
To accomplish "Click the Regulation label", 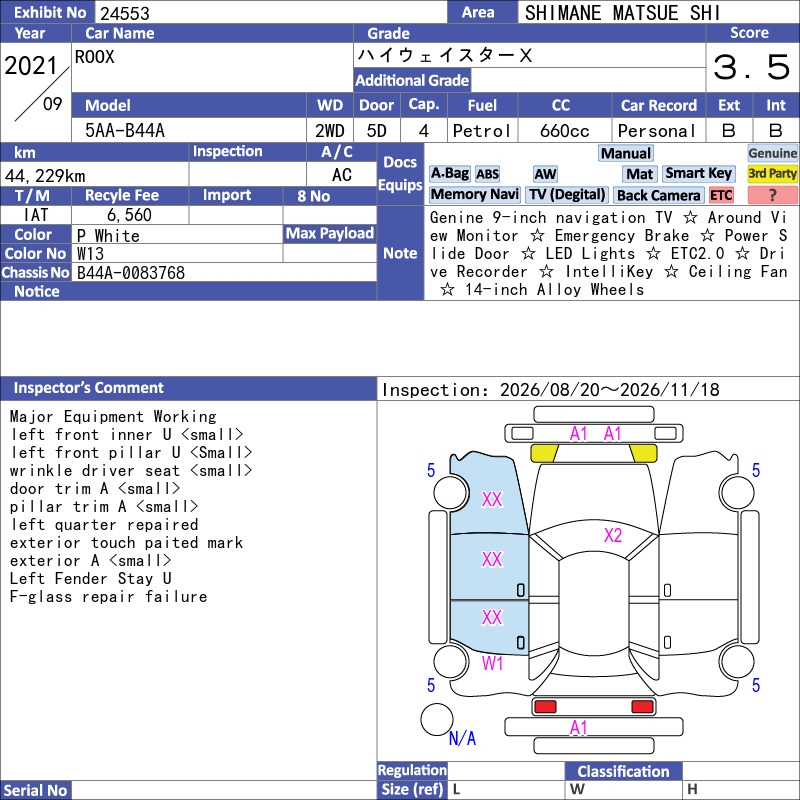I will pyautogui.click(x=412, y=770).
